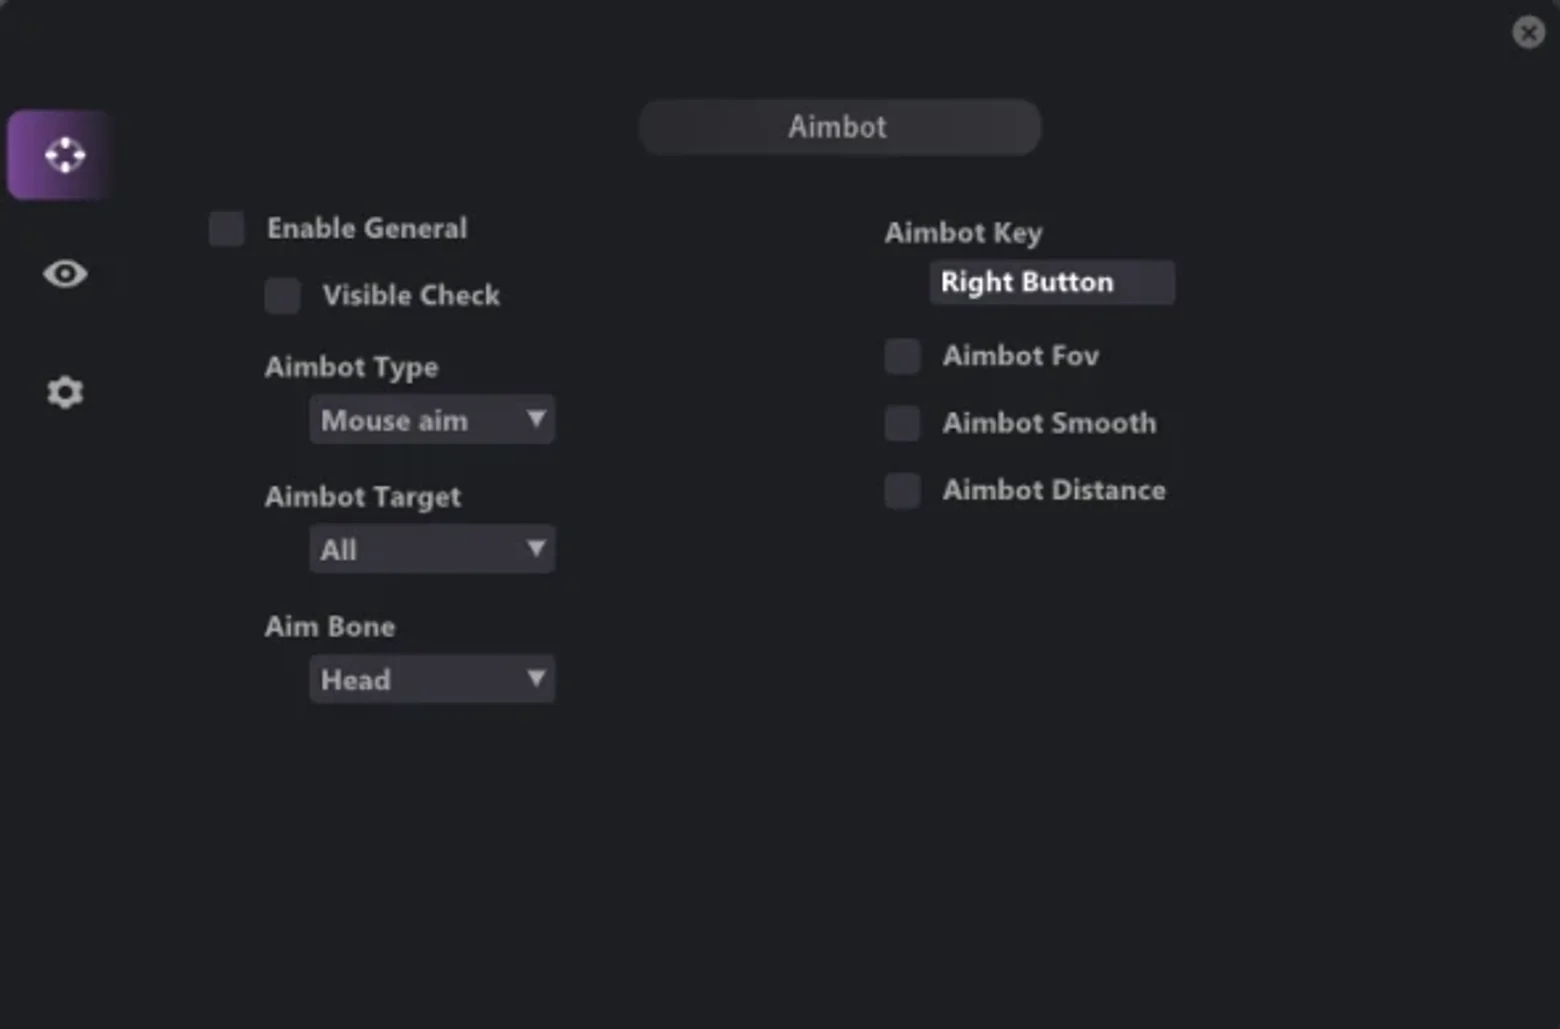The image size is (1560, 1029).
Task: Enable the Aimbot Smooth checkbox
Action: tap(903, 423)
